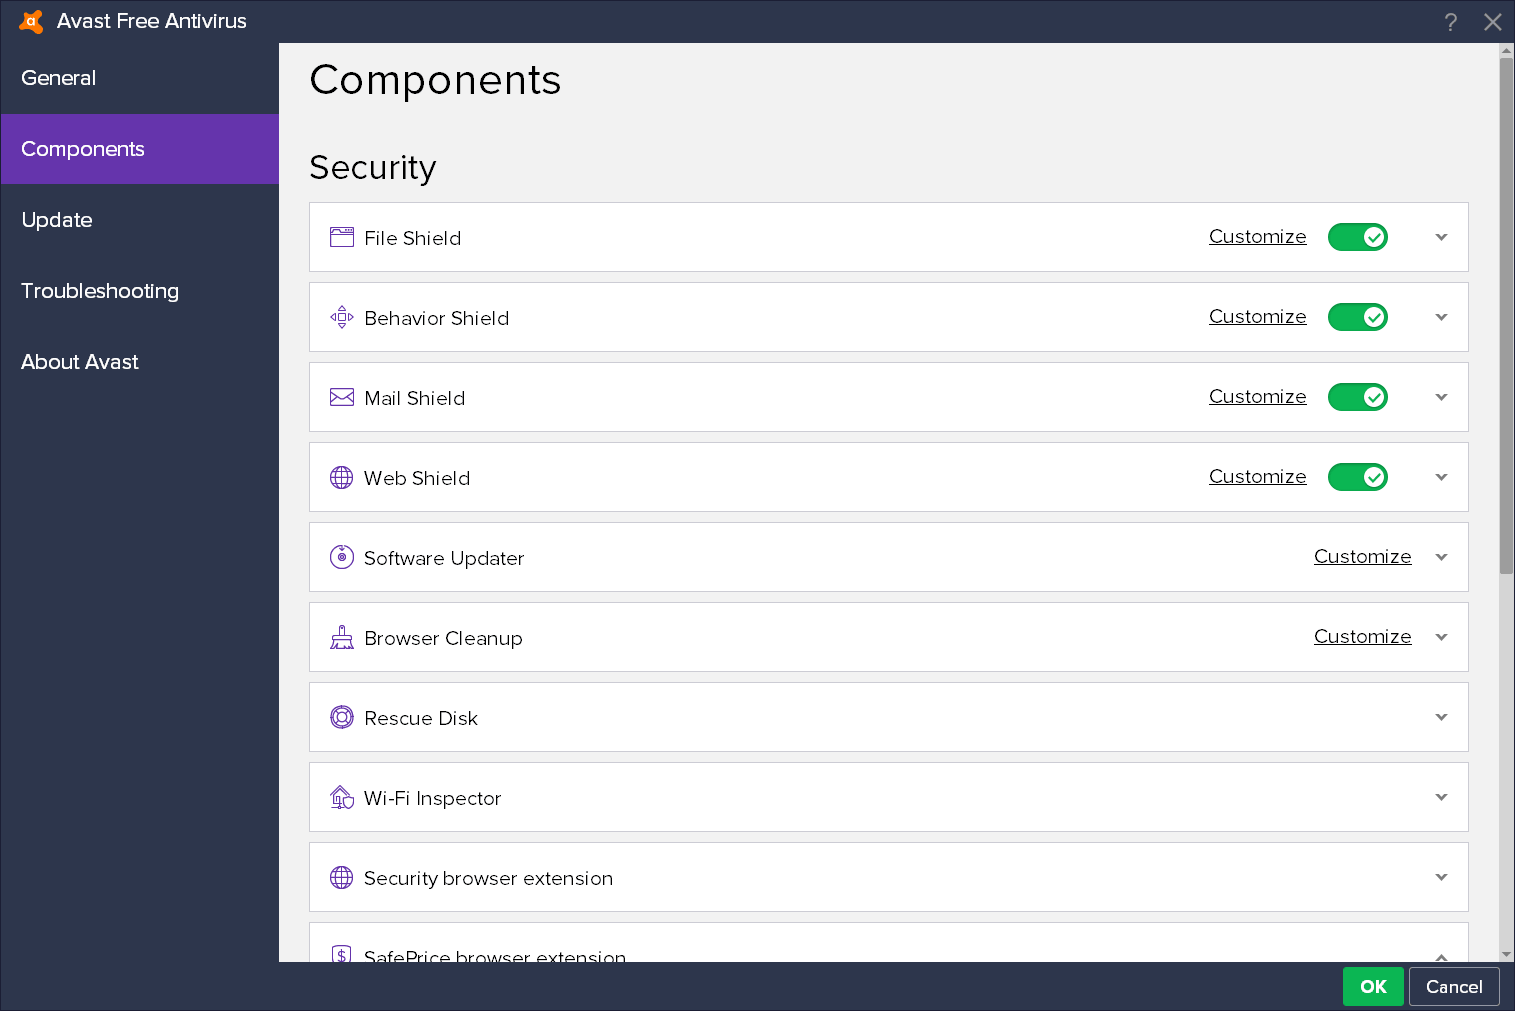
Task: Open Customize for Mail Shield
Action: pyautogui.click(x=1257, y=397)
